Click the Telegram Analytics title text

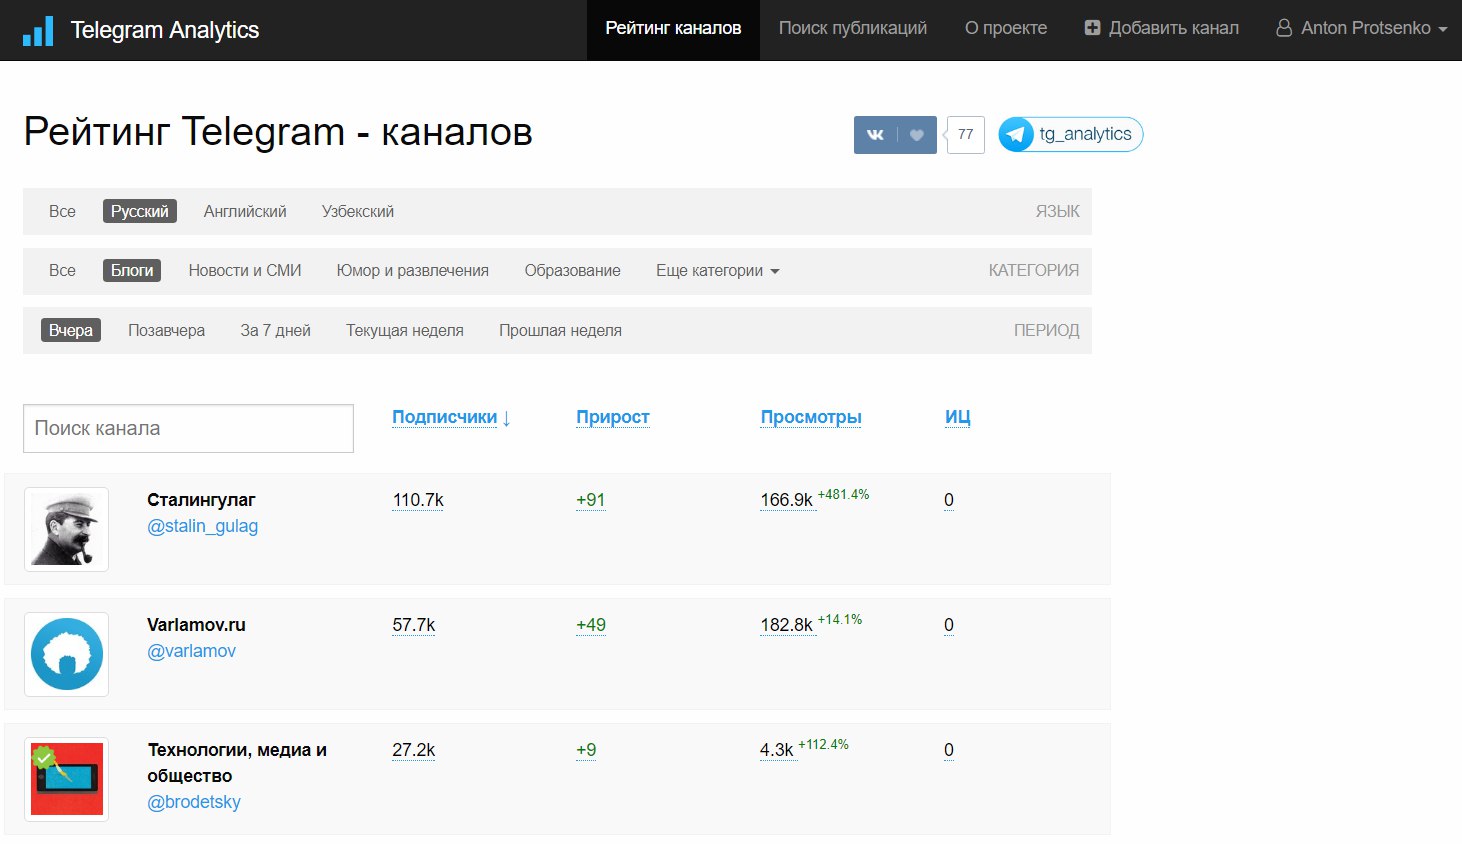click(165, 30)
